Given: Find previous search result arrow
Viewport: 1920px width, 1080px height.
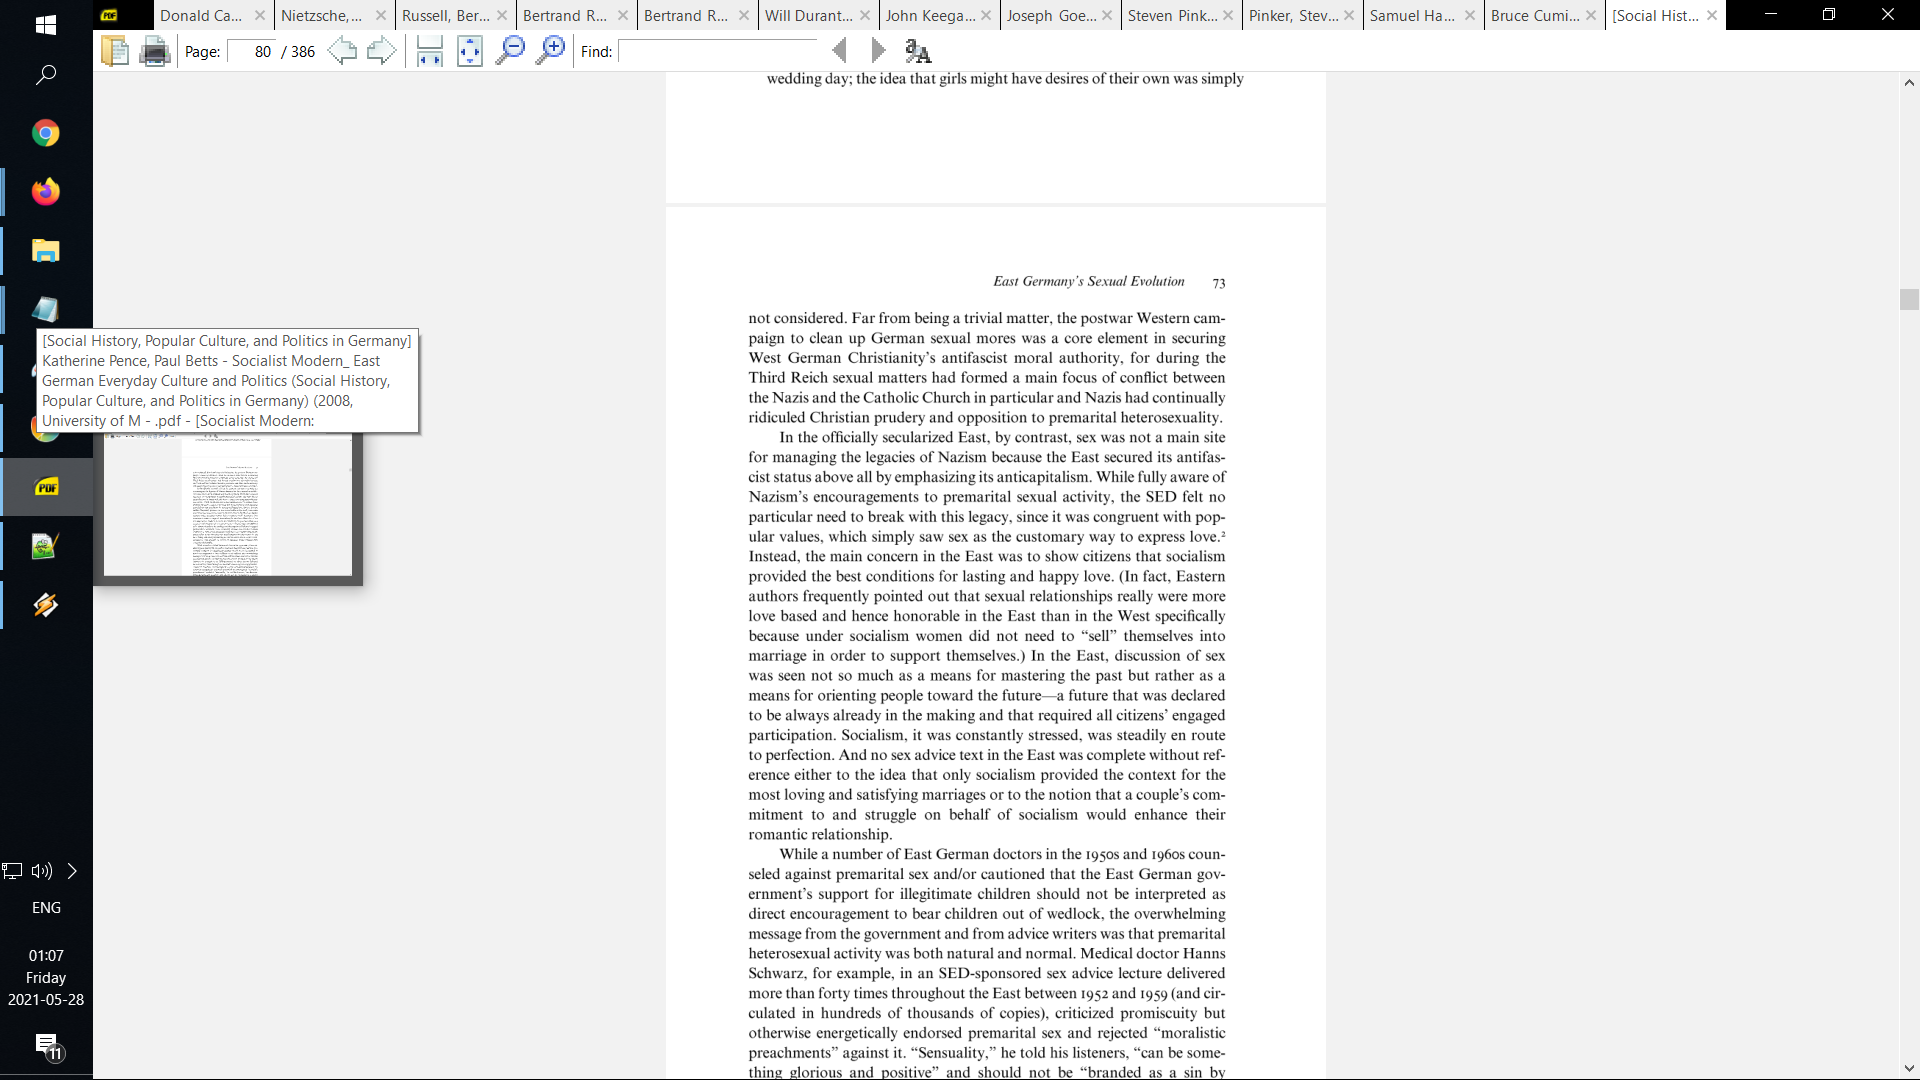Looking at the screenshot, I should pyautogui.click(x=840, y=51).
